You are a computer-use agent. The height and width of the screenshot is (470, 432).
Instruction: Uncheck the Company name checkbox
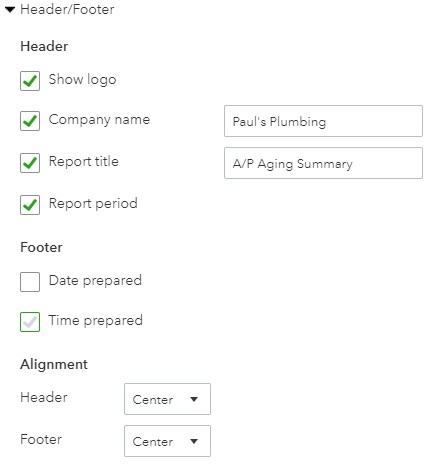click(x=30, y=121)
